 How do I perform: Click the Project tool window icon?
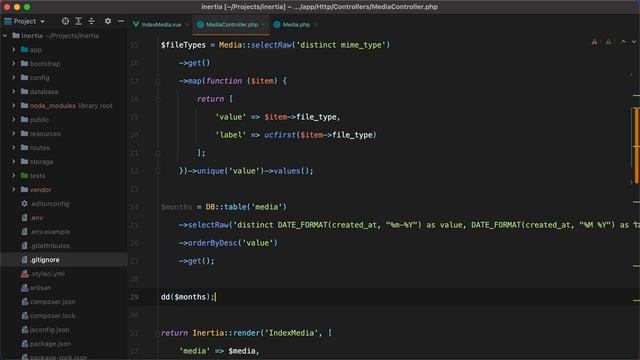tap(8, 21)
